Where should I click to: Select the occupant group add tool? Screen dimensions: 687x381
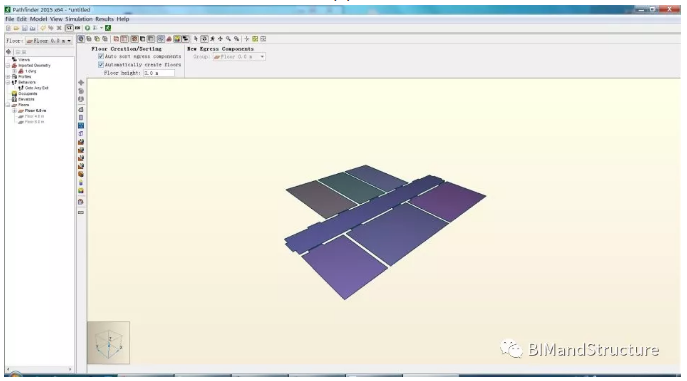81,190
